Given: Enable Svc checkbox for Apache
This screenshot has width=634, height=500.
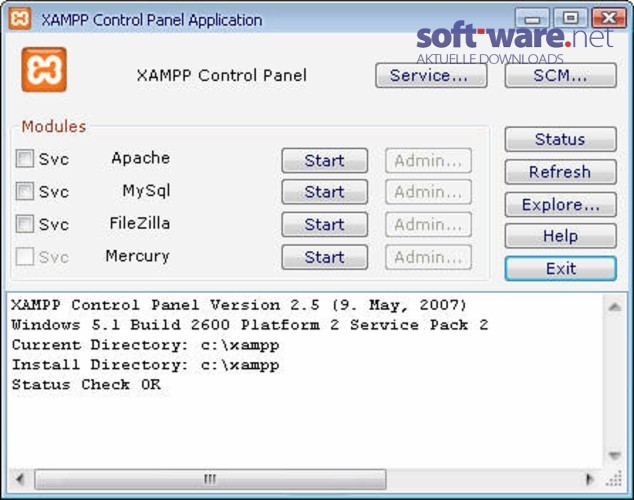Looking at the screenshot, I should point(24,158).
